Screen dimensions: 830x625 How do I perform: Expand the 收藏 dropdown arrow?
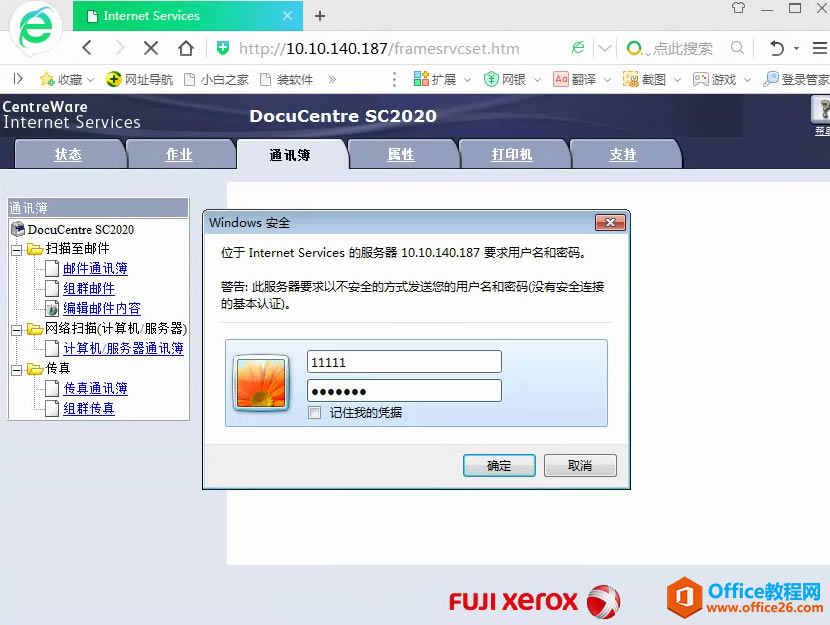click(x=91, y=80)
